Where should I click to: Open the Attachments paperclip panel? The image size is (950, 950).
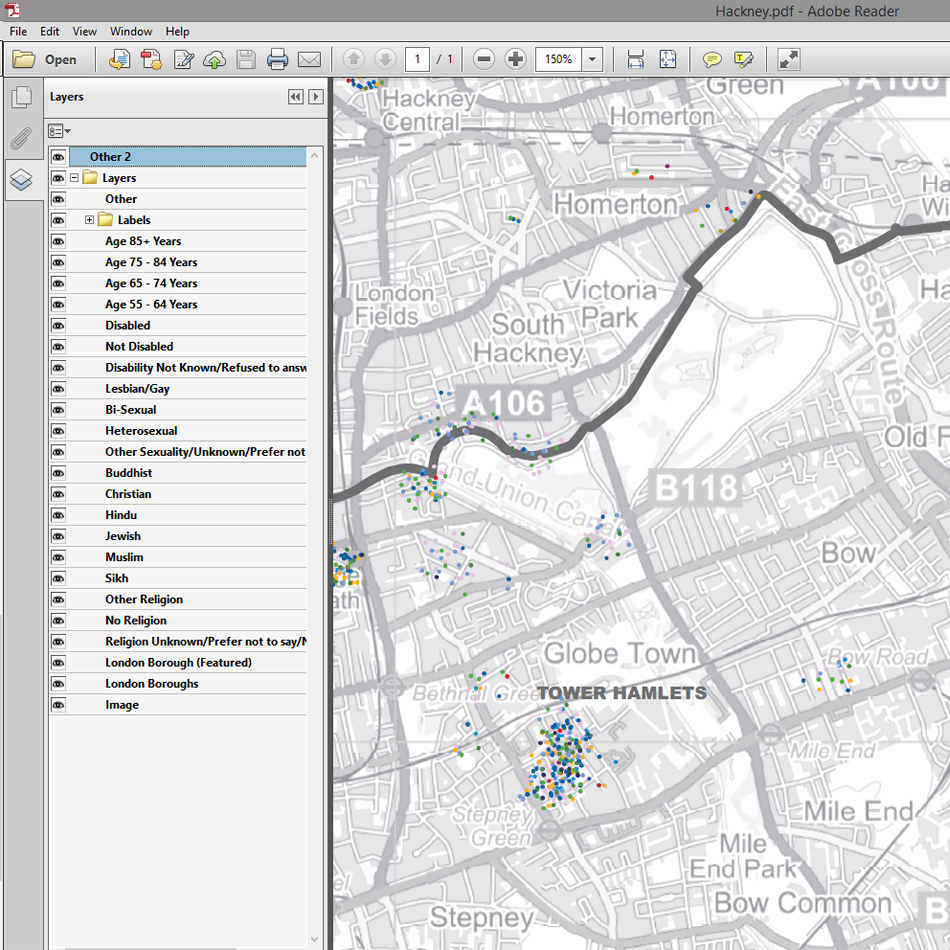[x=21, y=139]
